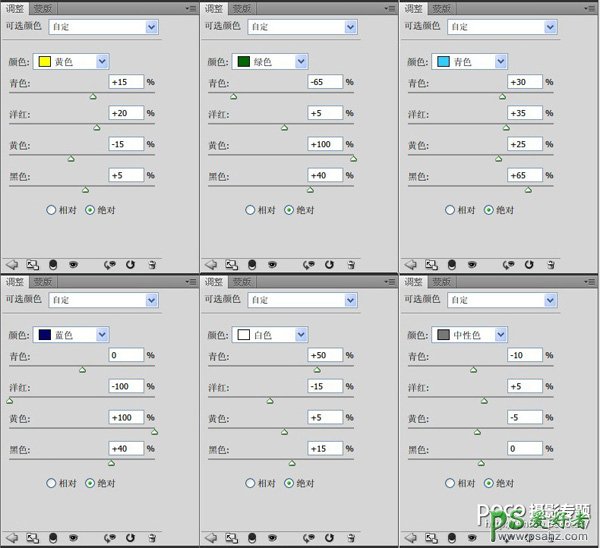Click the back arrow icon in the 黄色 panel
The height and width of the screenshot is (548, 600).
pyautogui.click(x=13, y=265)
